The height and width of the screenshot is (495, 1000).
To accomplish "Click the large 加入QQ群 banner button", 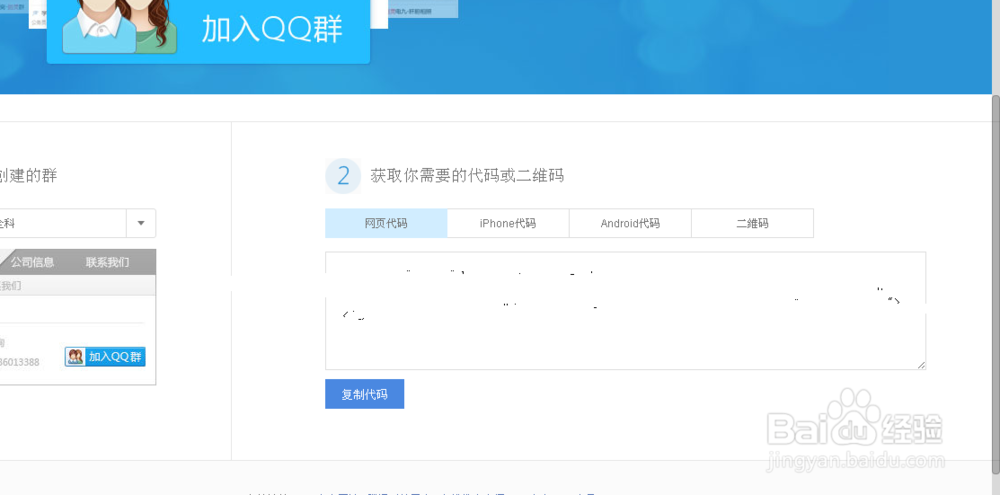I will pyautogui.click(x=209, y=30).
